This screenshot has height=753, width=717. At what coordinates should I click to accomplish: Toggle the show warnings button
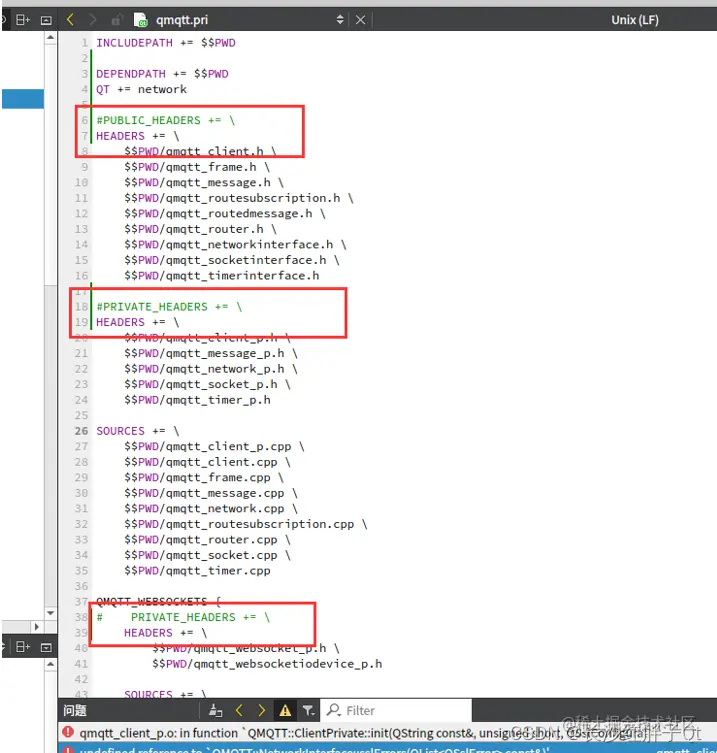(285, 710)
